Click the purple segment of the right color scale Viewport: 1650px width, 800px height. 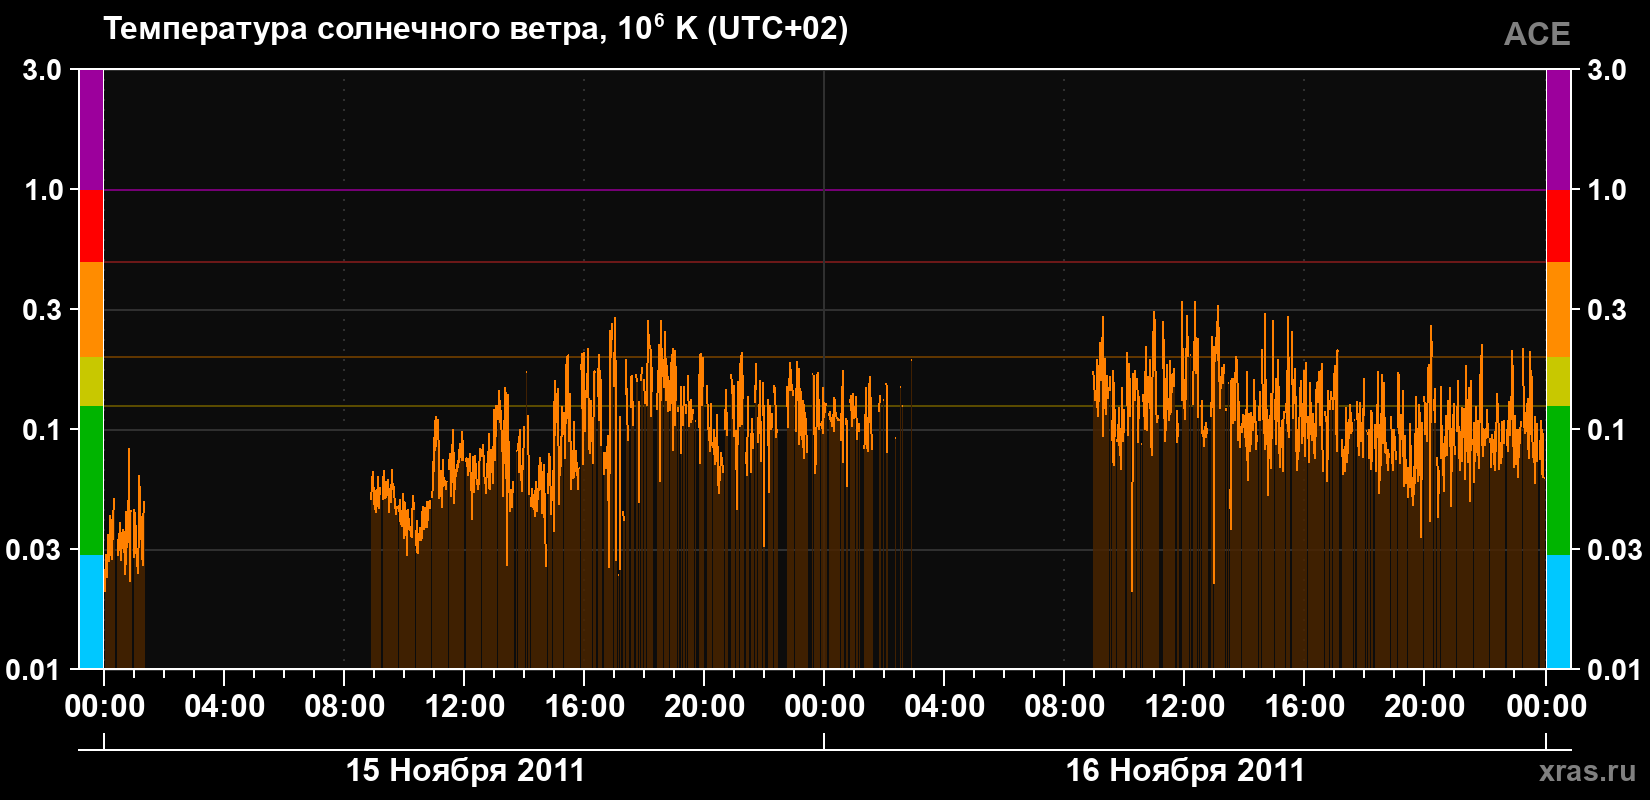pos(1559,130)
